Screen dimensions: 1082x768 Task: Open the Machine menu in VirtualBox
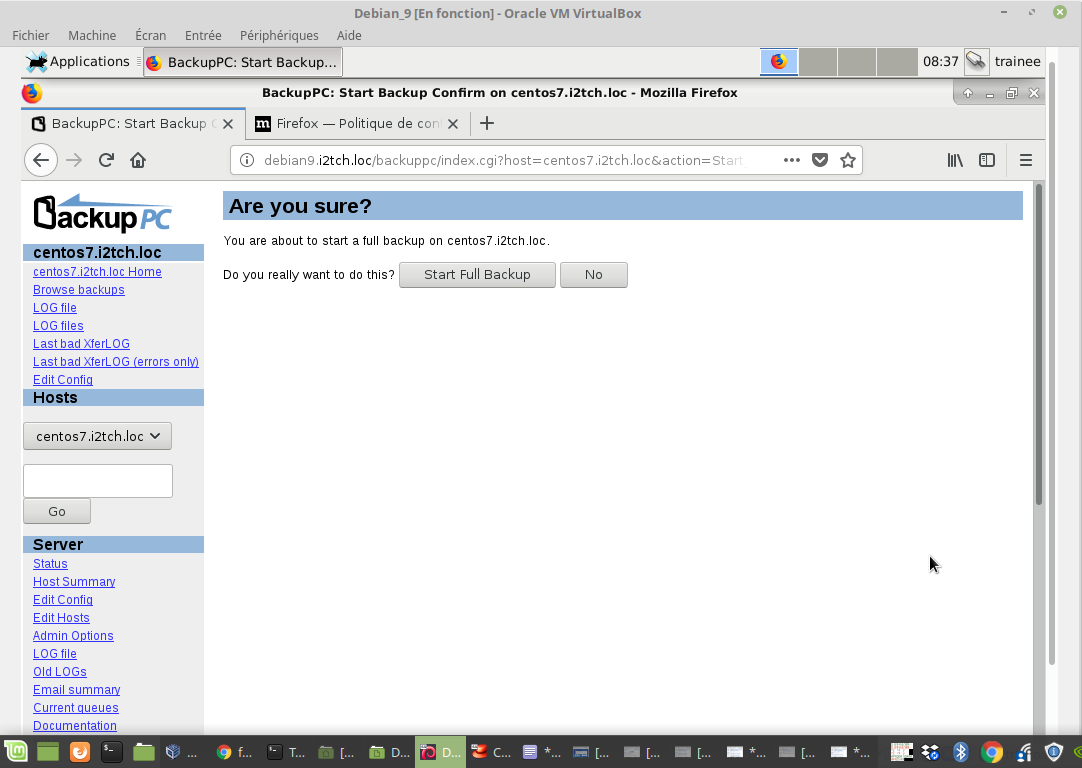click(92, 35)
